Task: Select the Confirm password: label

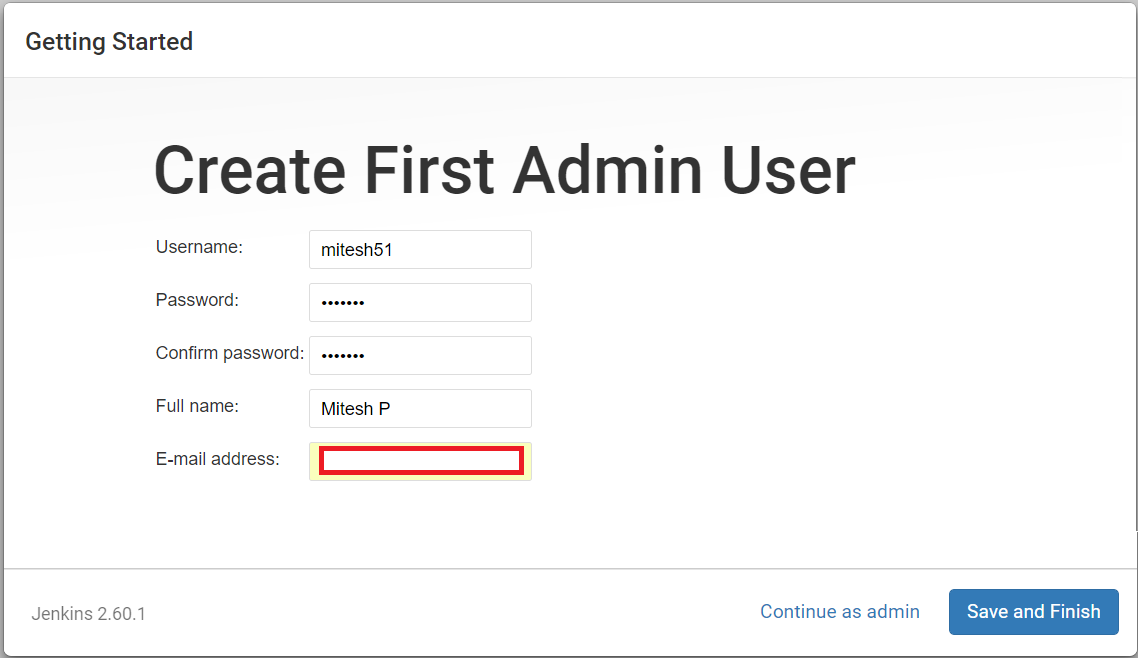Action: [229, 353]
